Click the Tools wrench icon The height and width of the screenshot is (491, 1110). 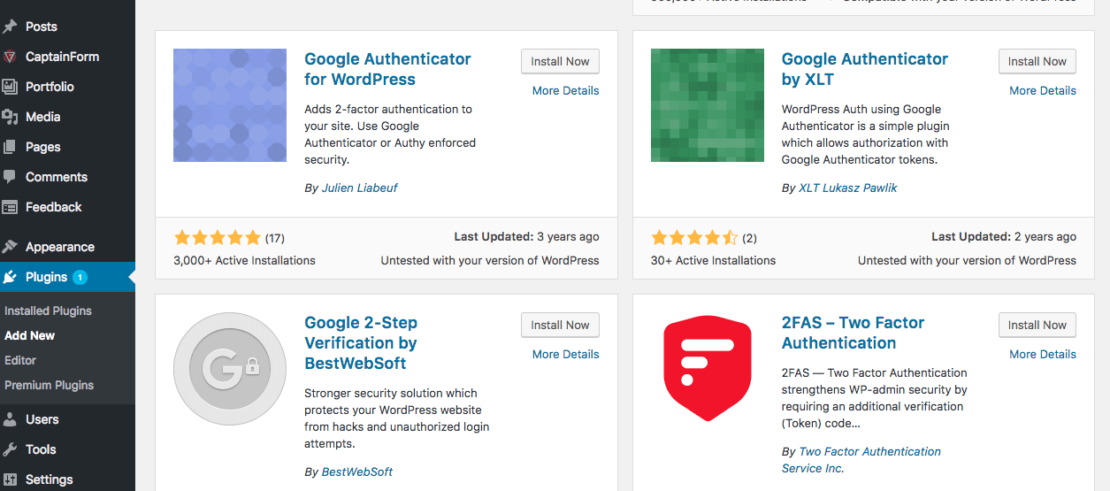pos(9,449)
